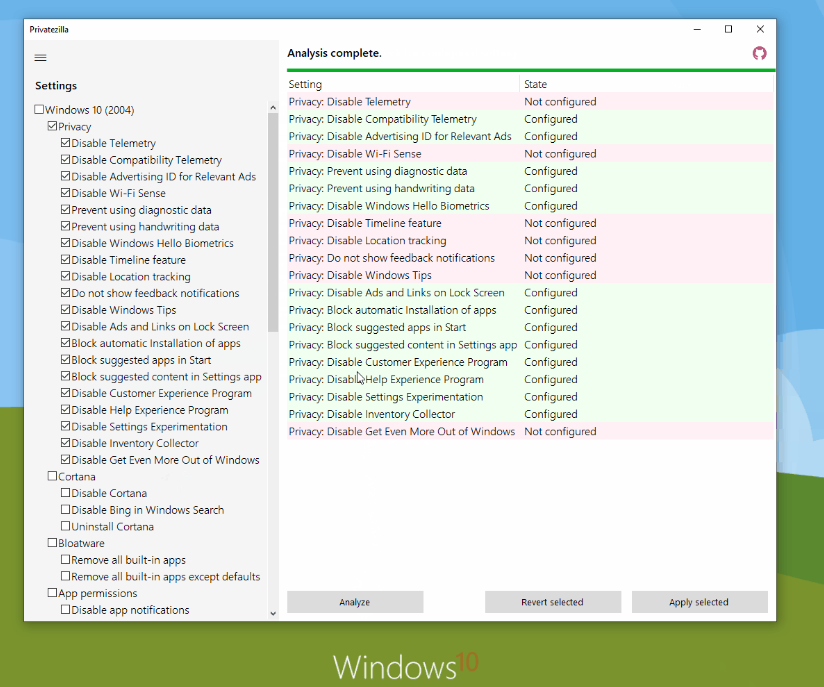This screenshot has width=824, height=687.
Task: Uncheck Disable Telemetry checkbox
Action: coord(65,143)
